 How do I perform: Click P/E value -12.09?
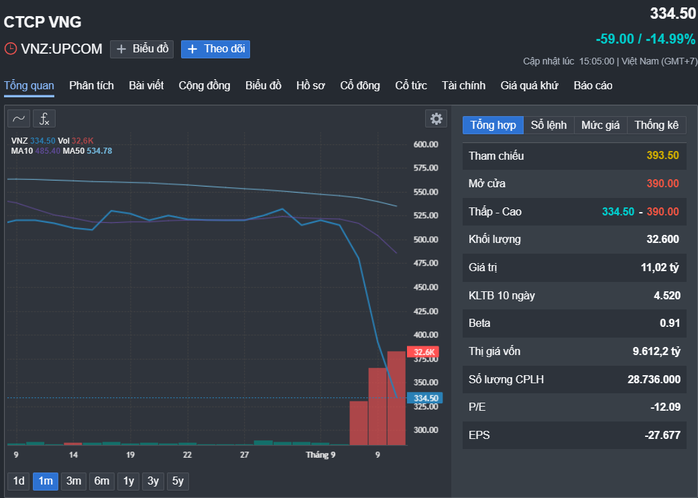pyautogui.click(x=666, y=407)
